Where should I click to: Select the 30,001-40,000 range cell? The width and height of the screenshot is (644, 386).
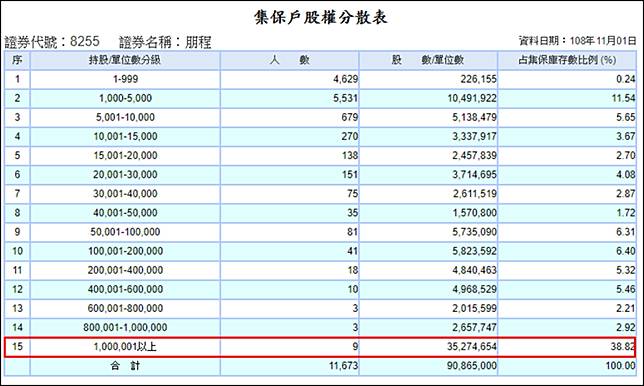(125, 193)
